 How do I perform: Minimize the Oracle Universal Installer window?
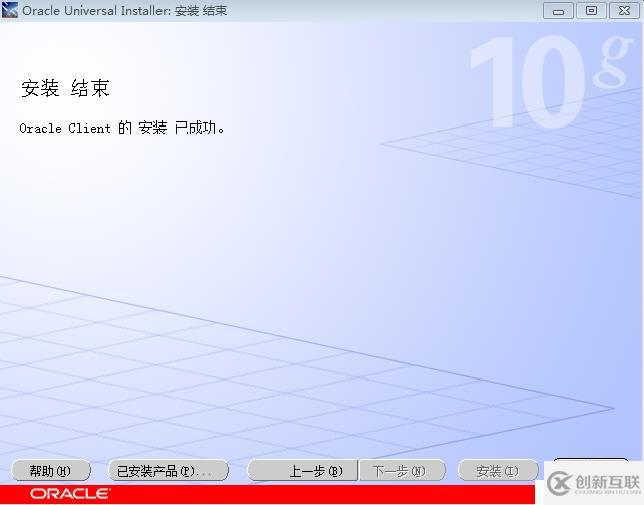(x=558, y=11)
